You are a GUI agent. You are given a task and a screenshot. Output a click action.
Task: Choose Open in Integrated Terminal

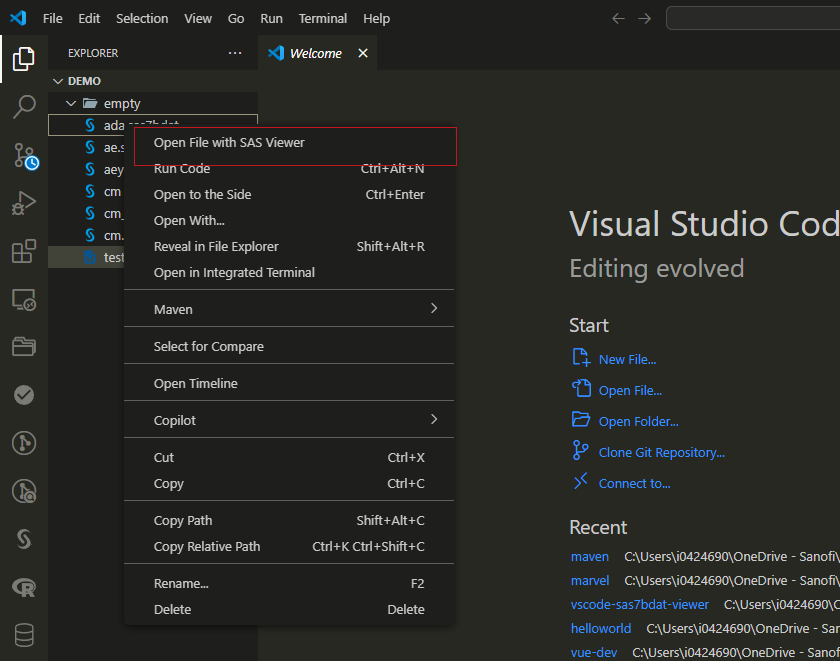click(289, 272)
